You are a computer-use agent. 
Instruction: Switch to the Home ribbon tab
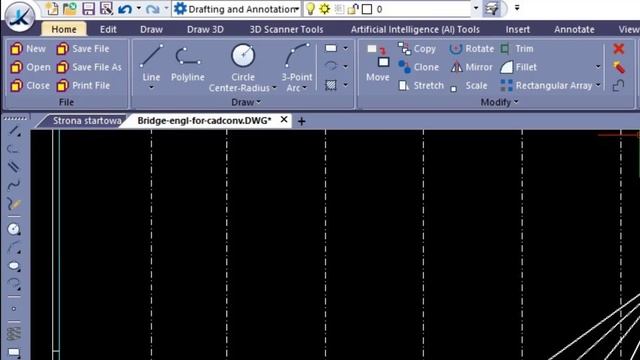[x=64, y=29]
